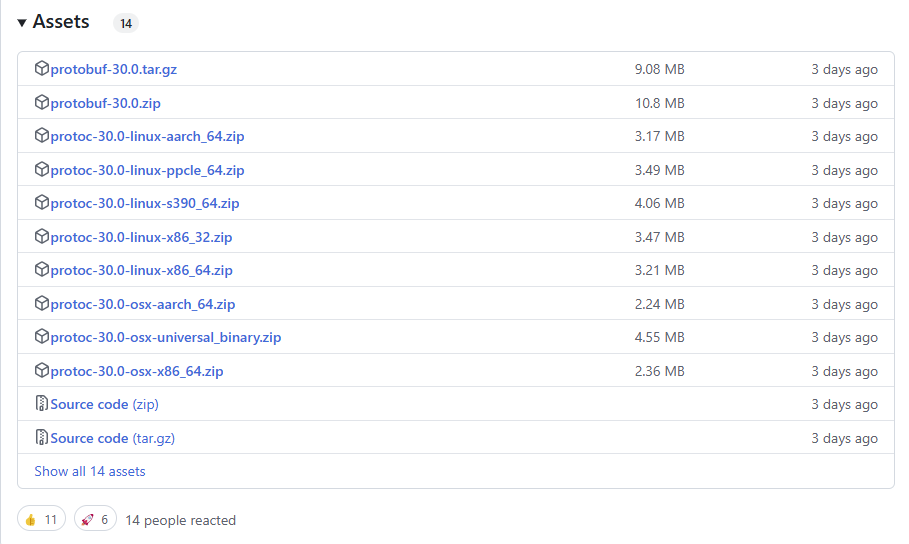Collapse the Assets section triangle

pos(22,23)
